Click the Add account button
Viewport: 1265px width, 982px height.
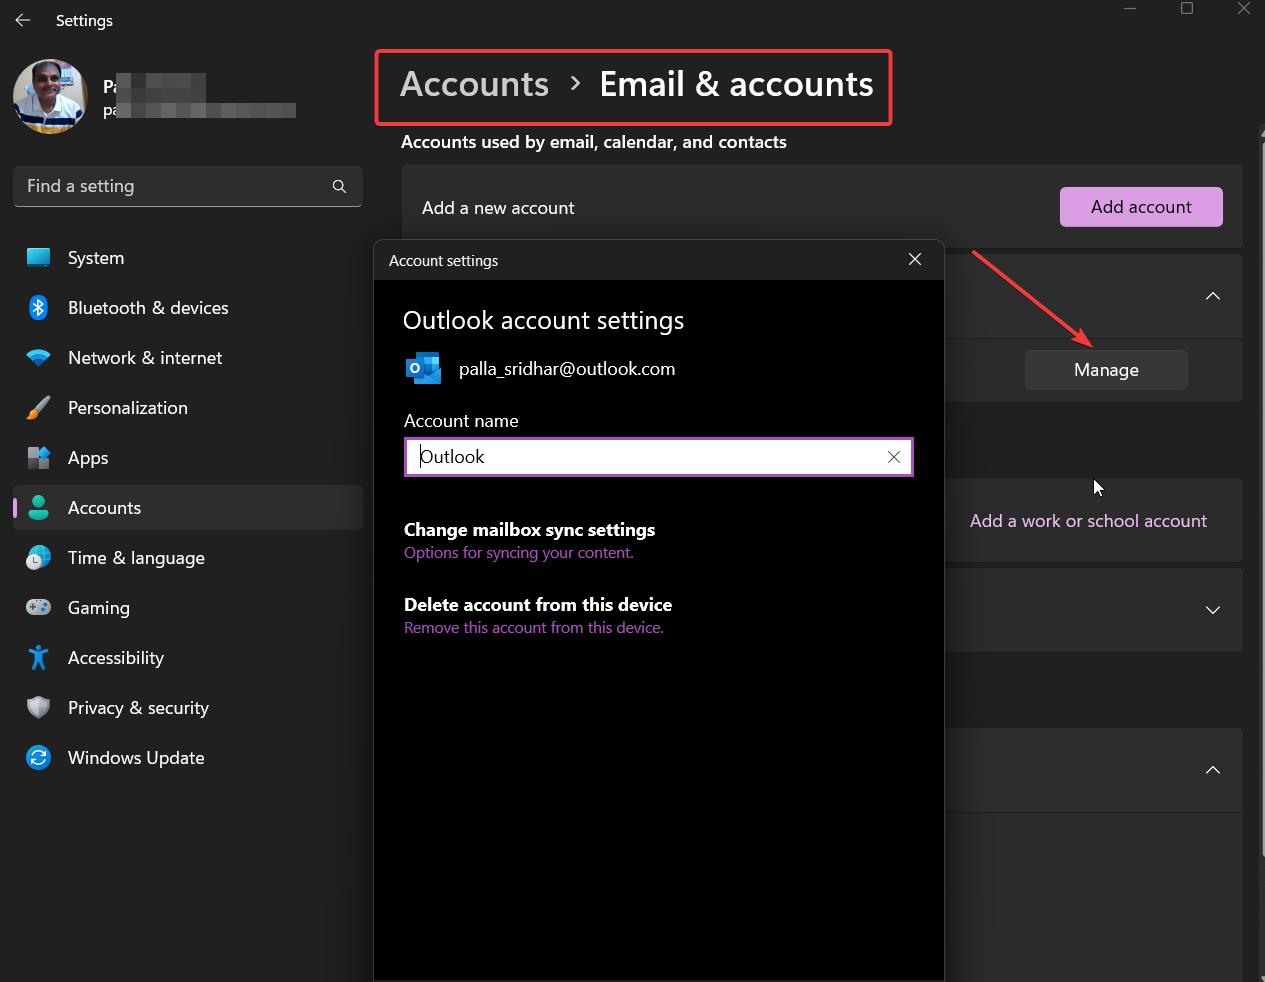coord(1141,207)
